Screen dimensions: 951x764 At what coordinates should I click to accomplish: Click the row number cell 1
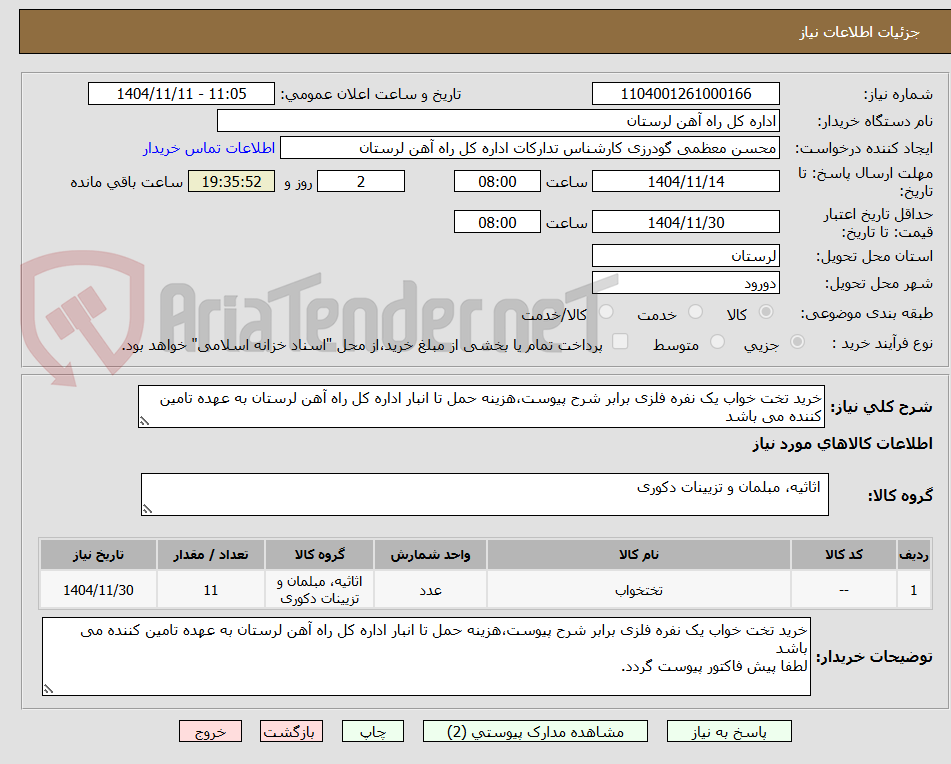click(914, 590)
